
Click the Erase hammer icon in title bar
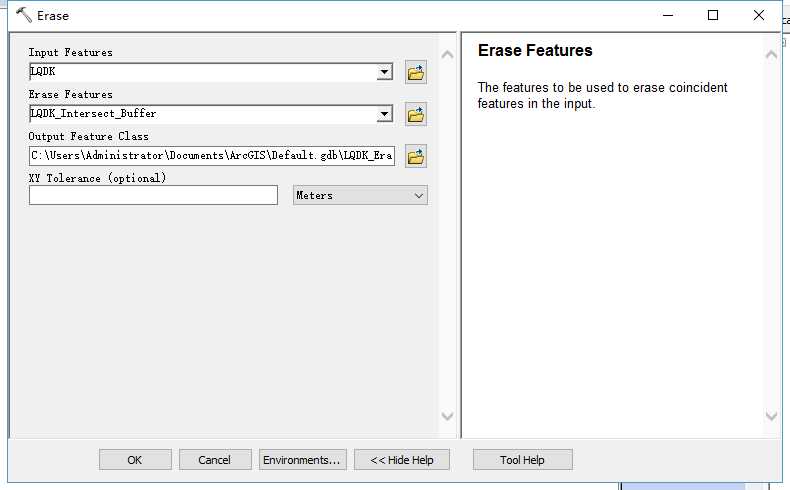click(x=24, y=15)
